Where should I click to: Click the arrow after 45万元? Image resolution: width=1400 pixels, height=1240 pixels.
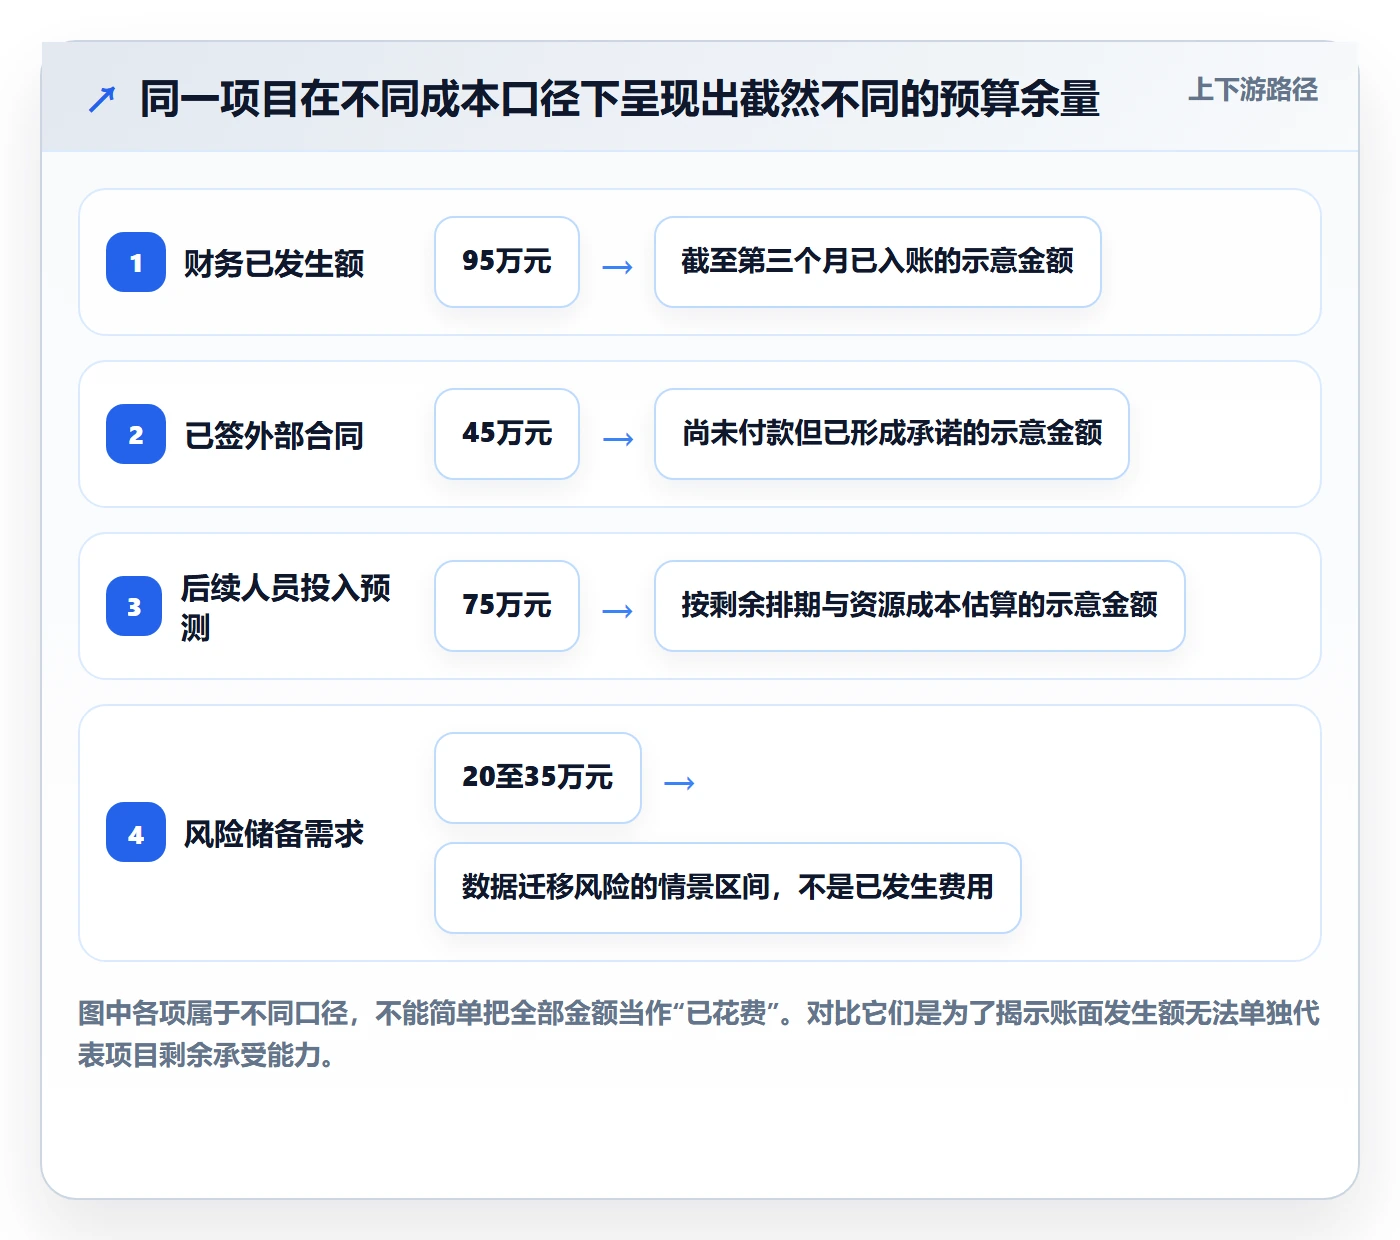click(618, 438)
